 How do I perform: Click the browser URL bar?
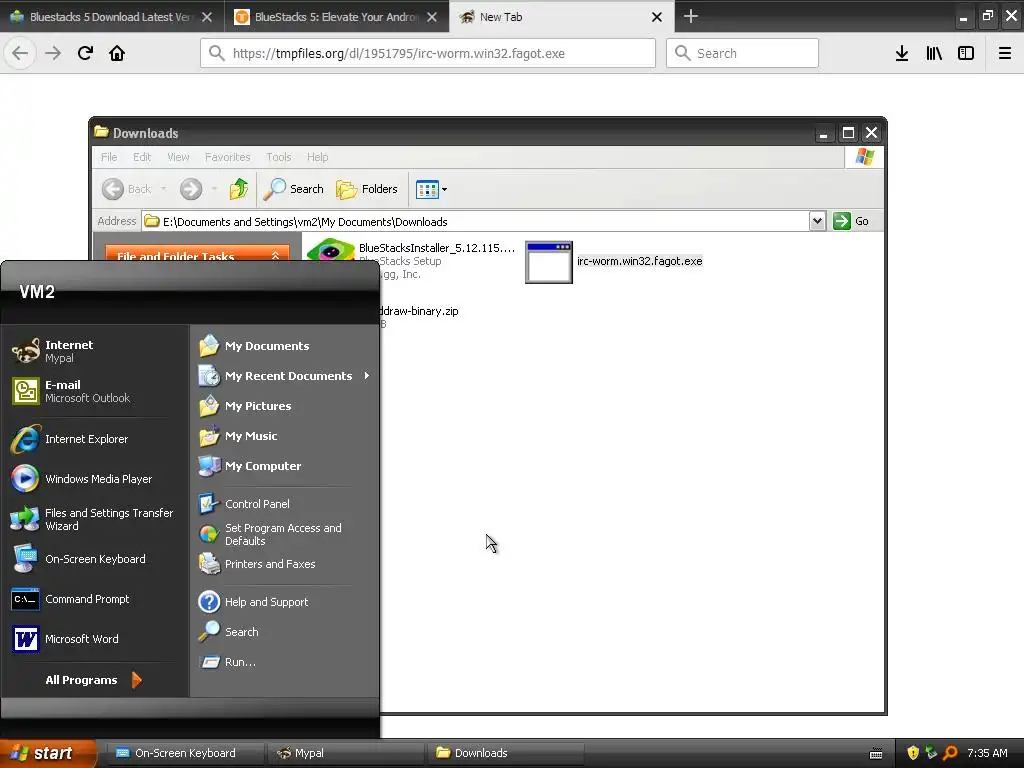[428, 53]
